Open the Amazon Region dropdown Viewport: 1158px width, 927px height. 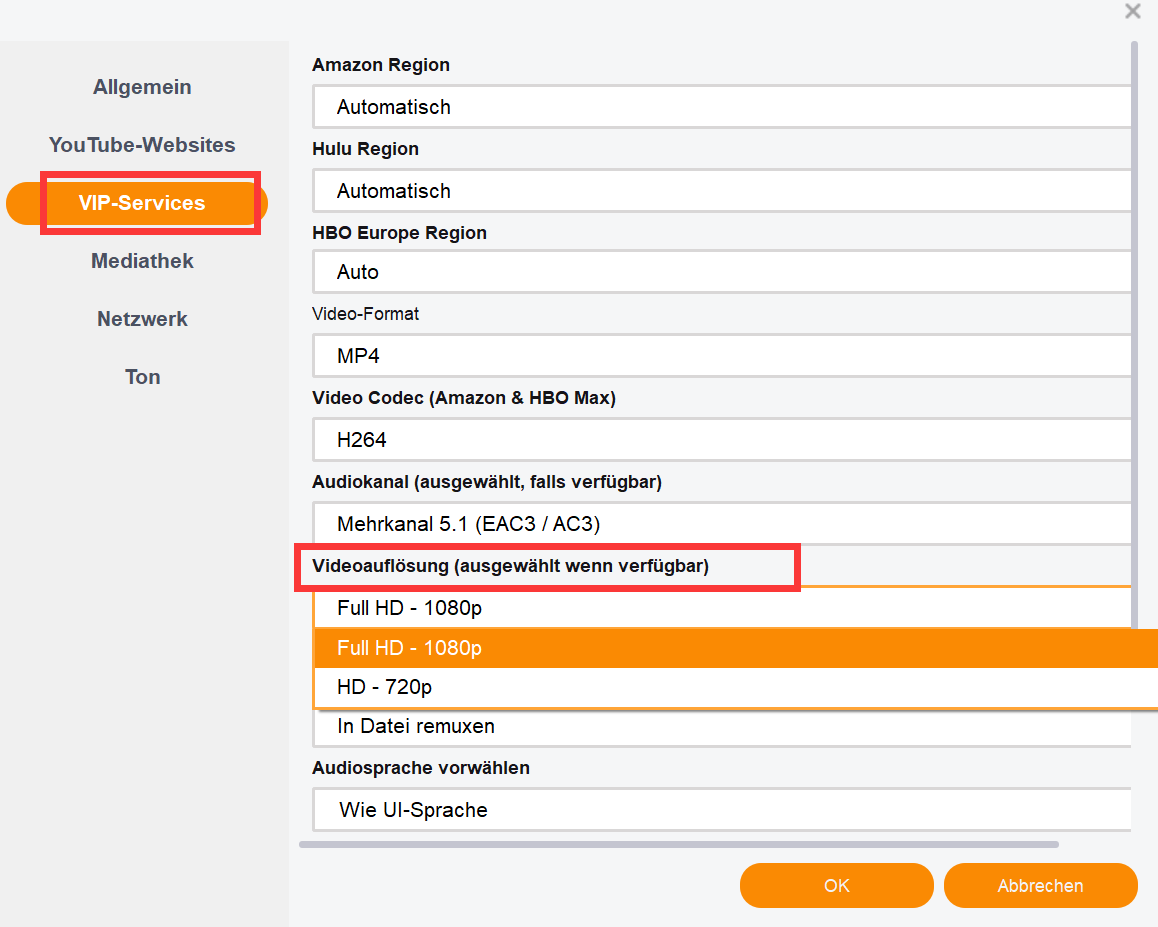(722, 107)
